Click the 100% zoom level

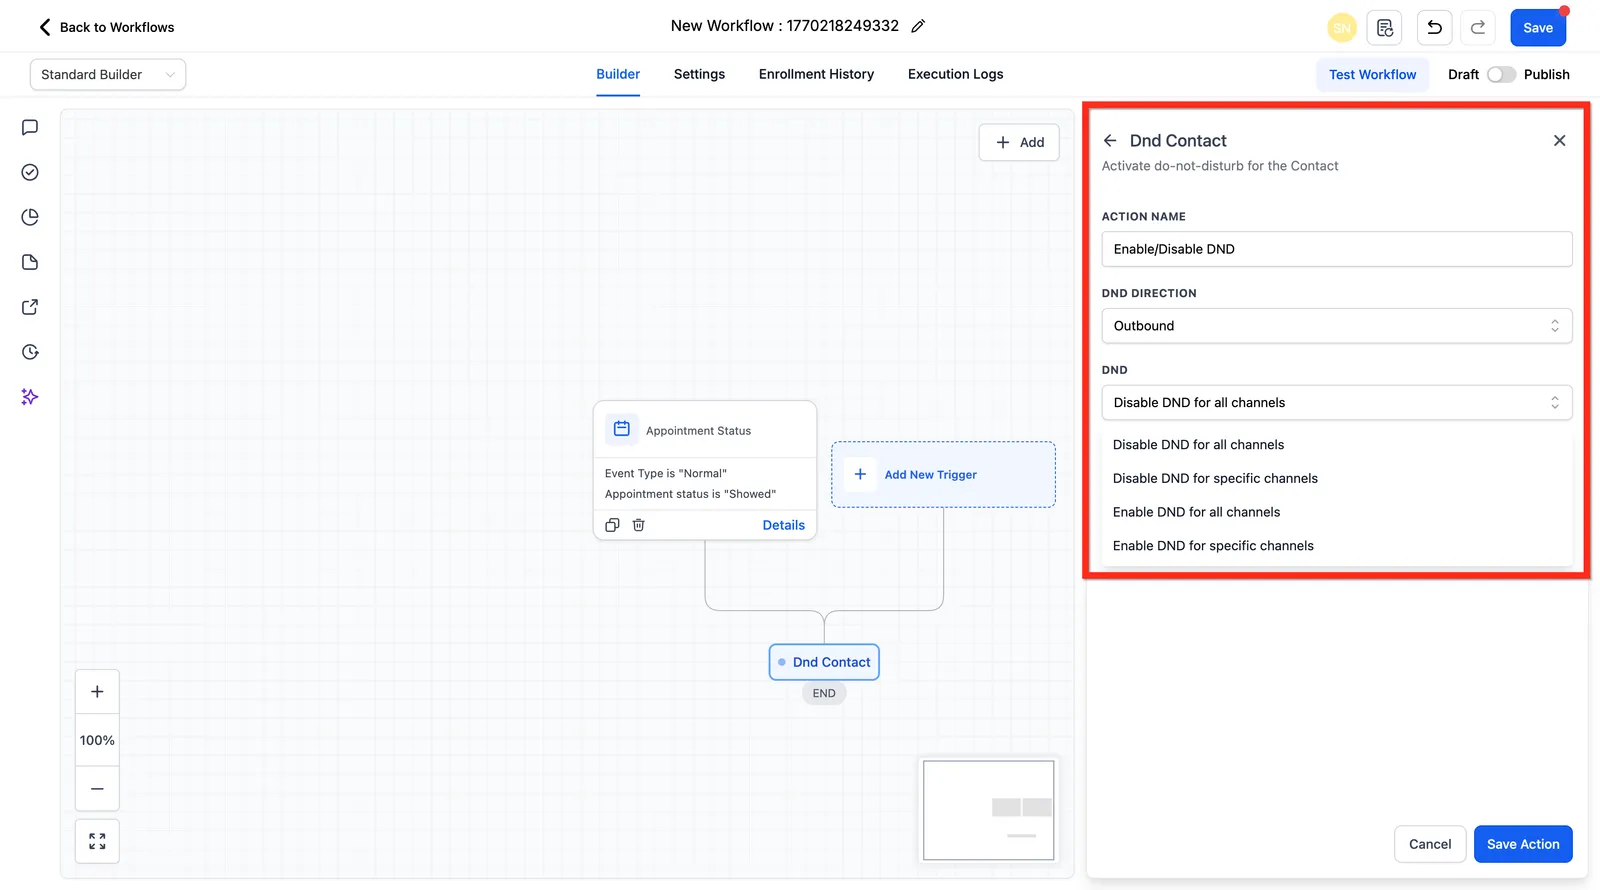point(97,740)
